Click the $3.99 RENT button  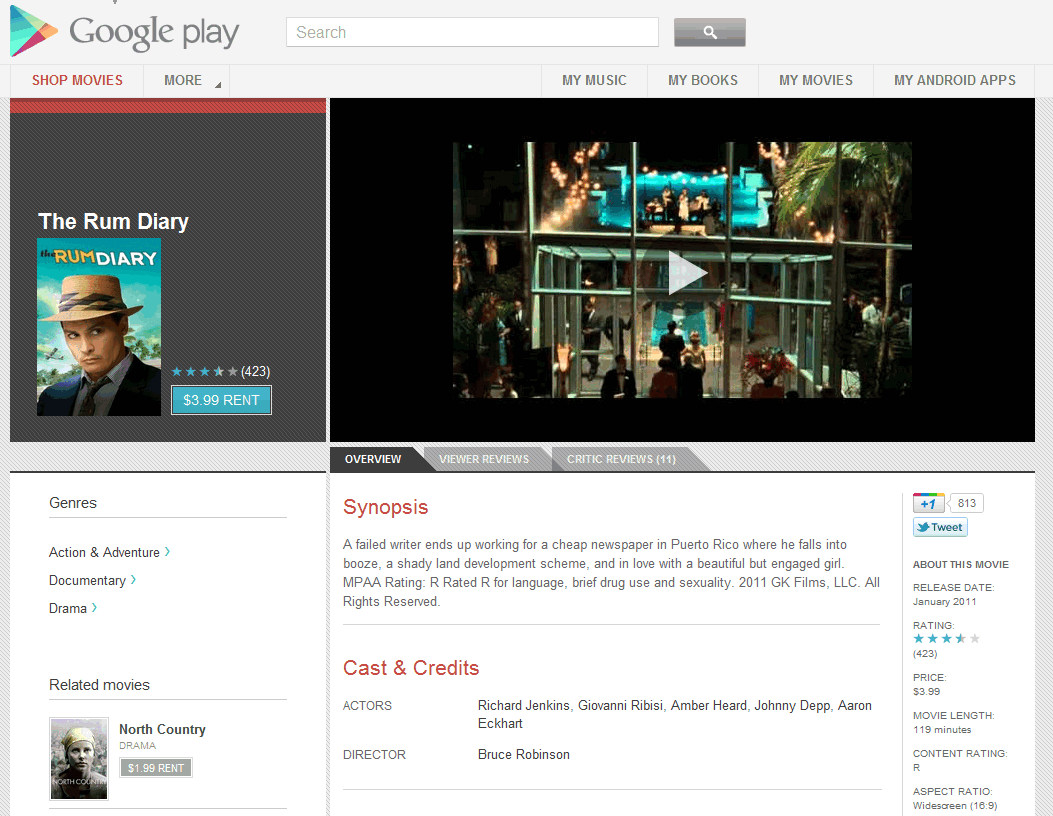(222, 400)
